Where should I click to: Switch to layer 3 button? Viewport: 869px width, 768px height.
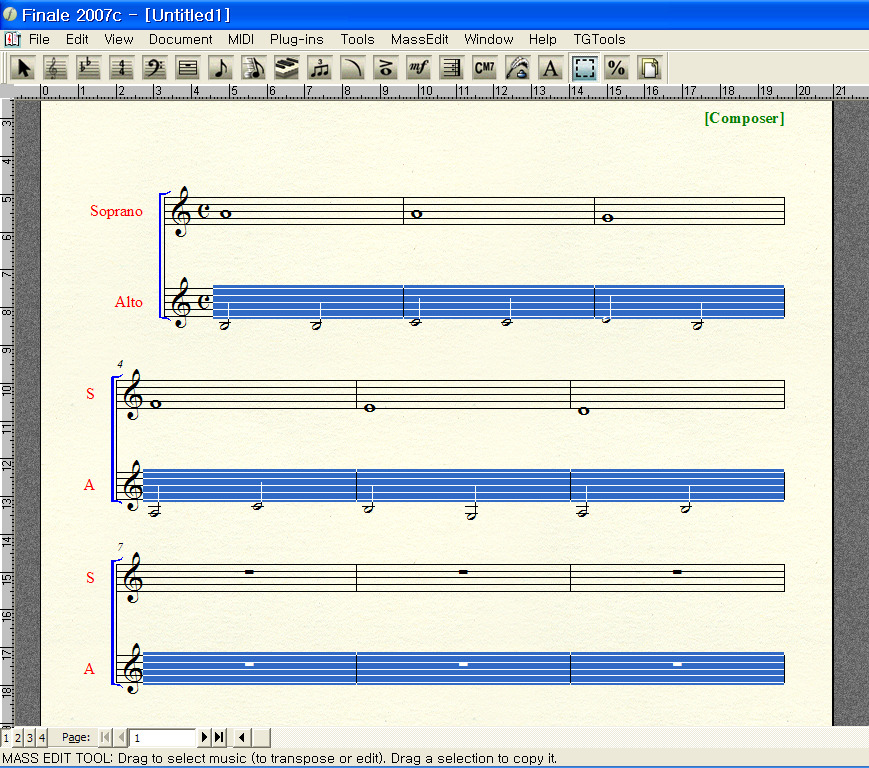(x=30, y=738)
